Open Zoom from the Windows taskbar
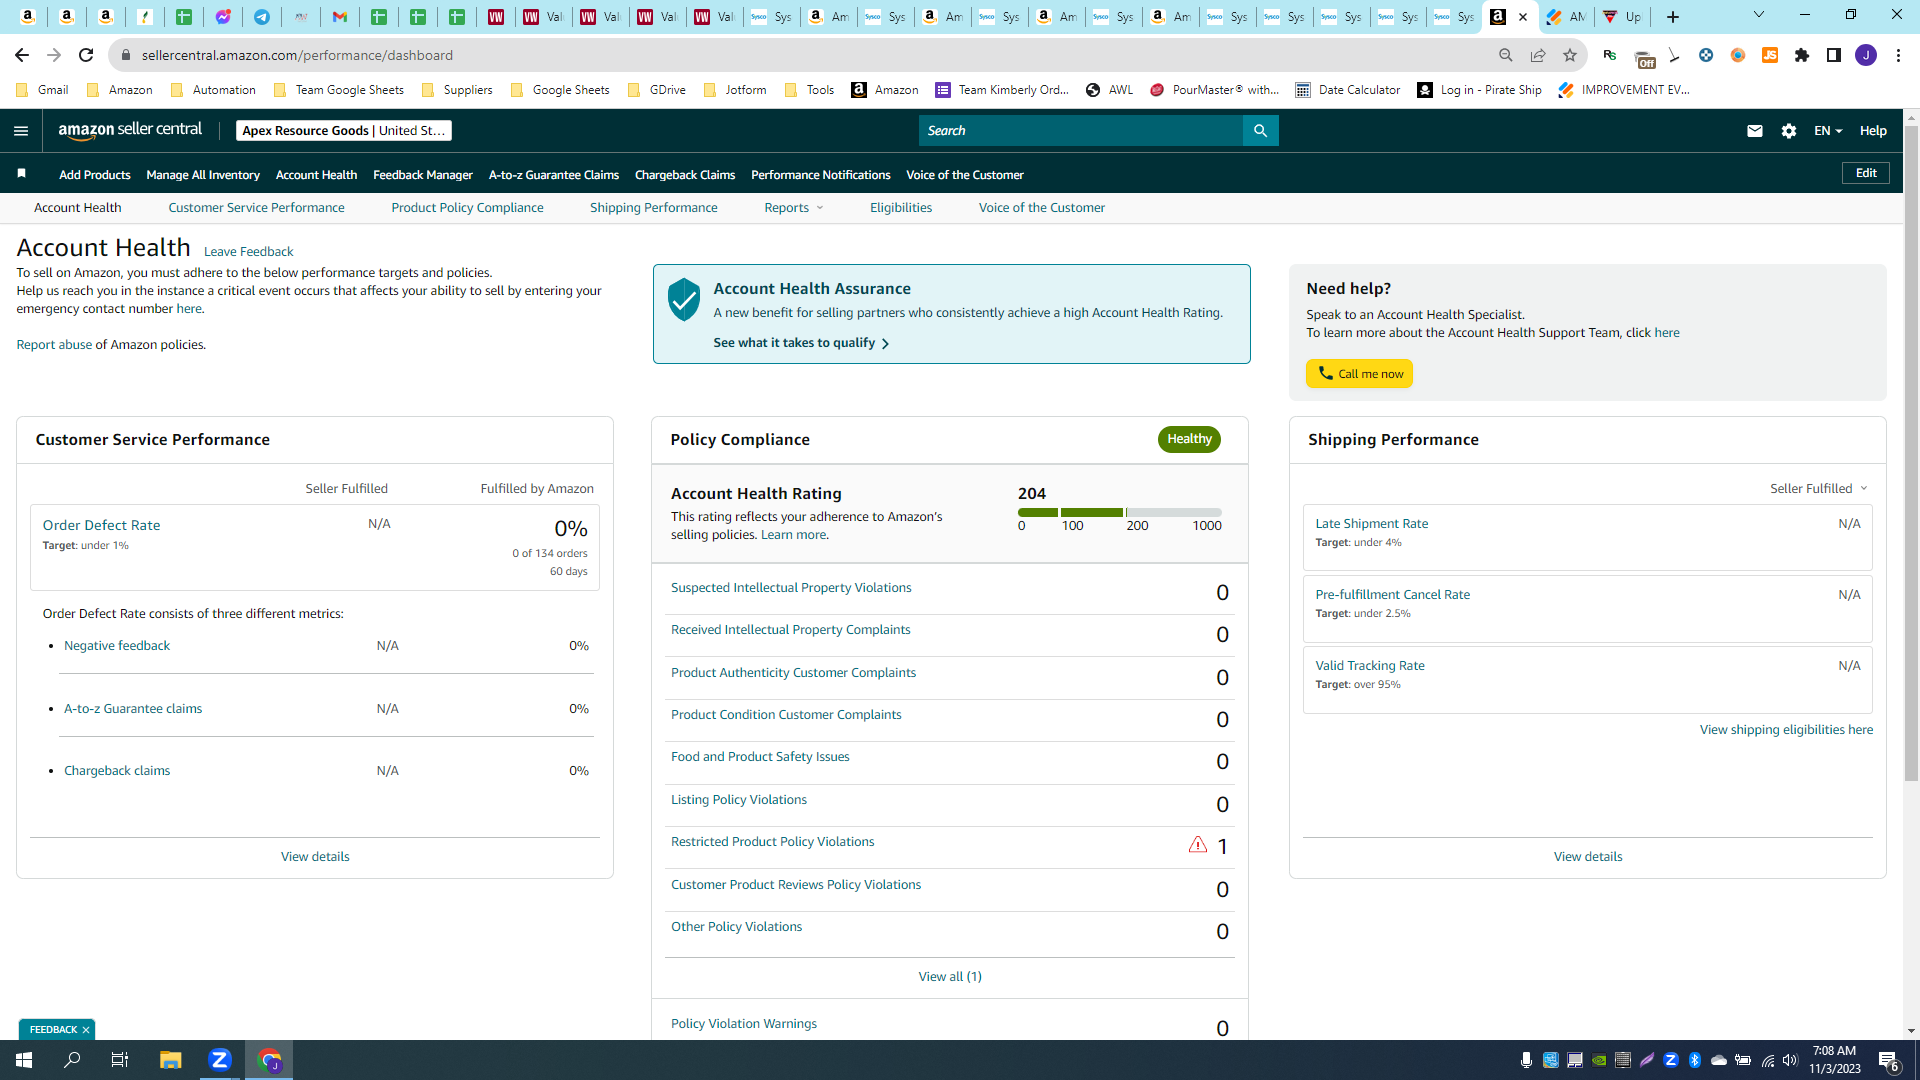 220,1060
